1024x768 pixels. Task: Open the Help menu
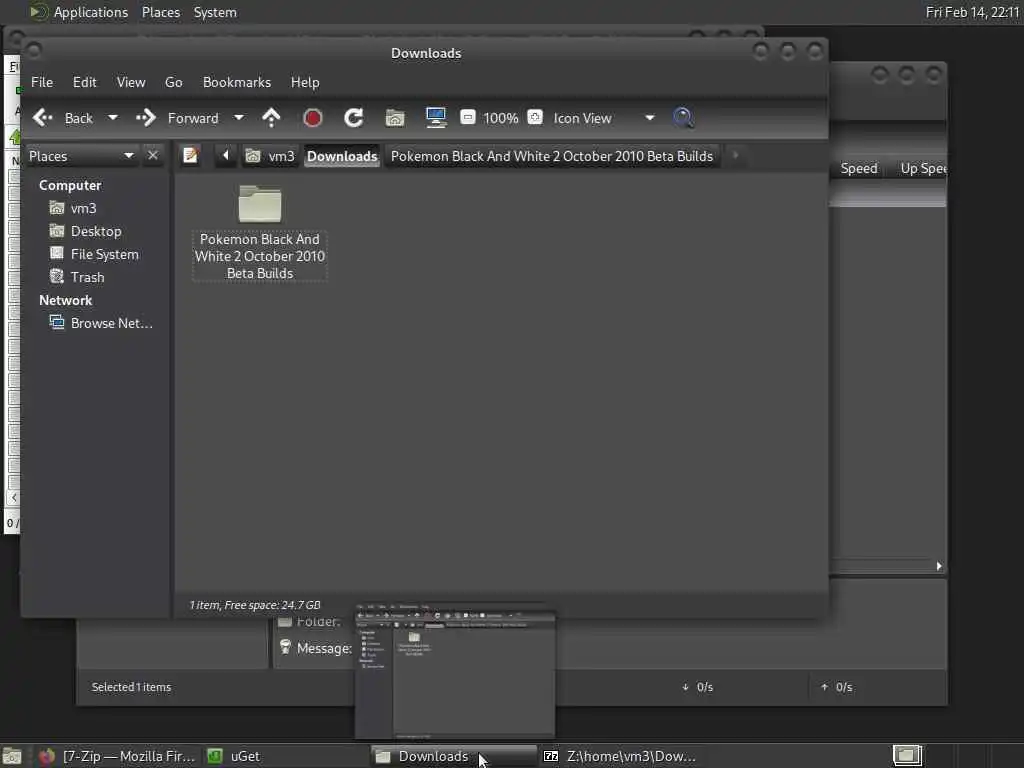305,82
